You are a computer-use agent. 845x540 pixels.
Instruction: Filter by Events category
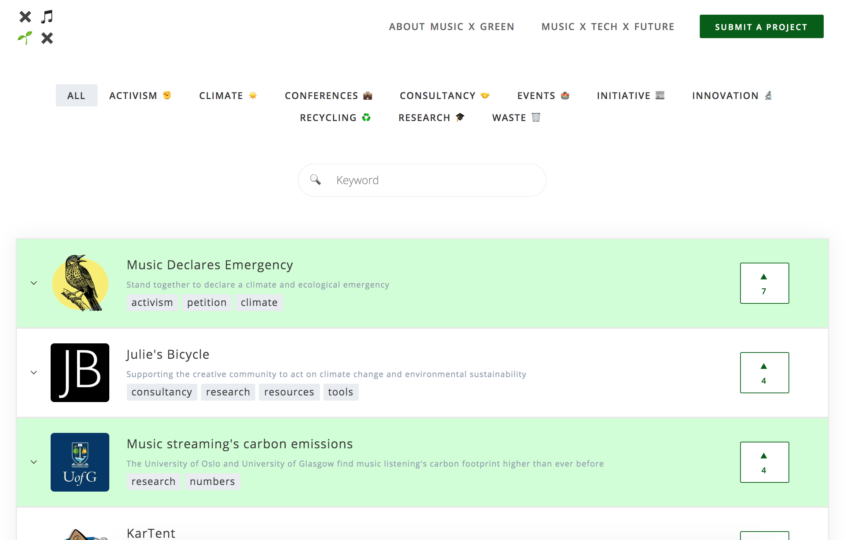pyautogui.click(x=543, y=95)
